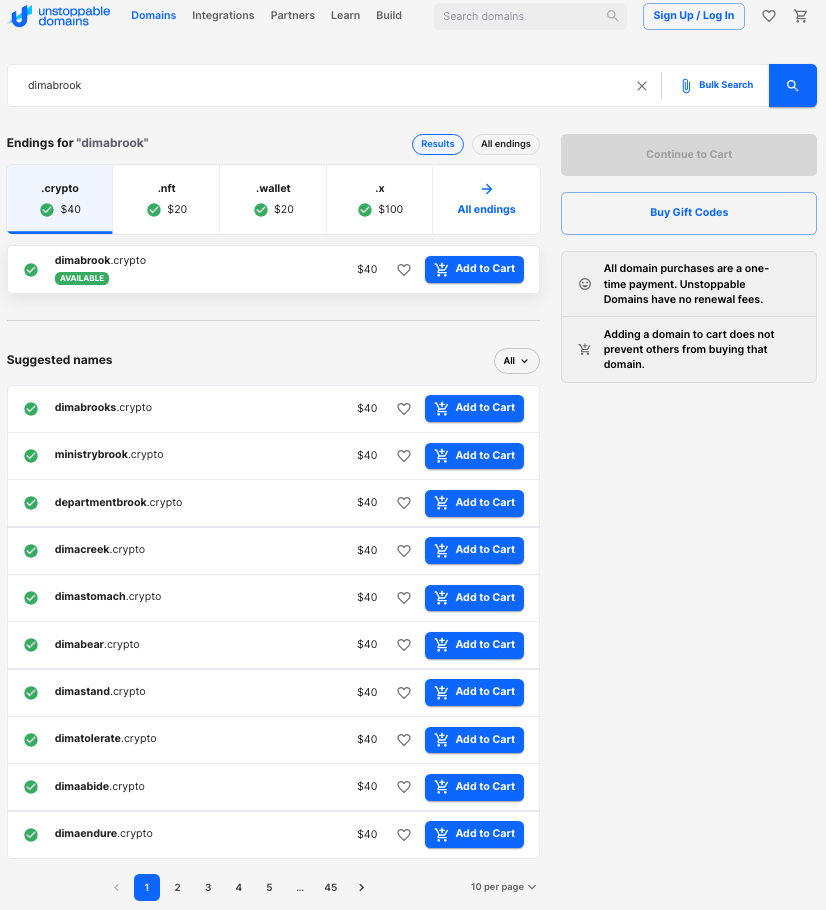The width and height of the screenshot is (826, 910).
Task: Select the .x ending tab
Action: click(380, 199)
